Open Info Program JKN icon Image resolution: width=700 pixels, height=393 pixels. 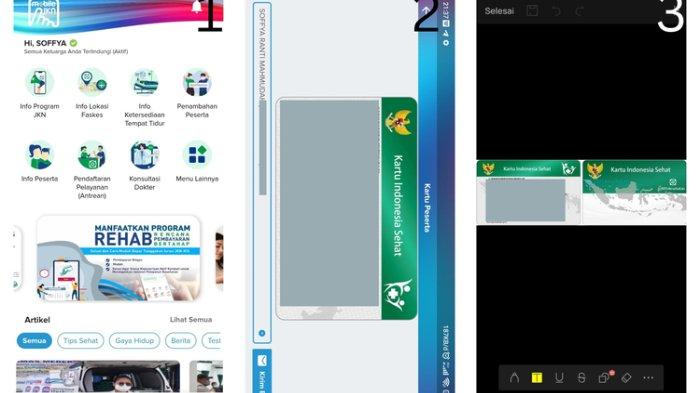39,83
